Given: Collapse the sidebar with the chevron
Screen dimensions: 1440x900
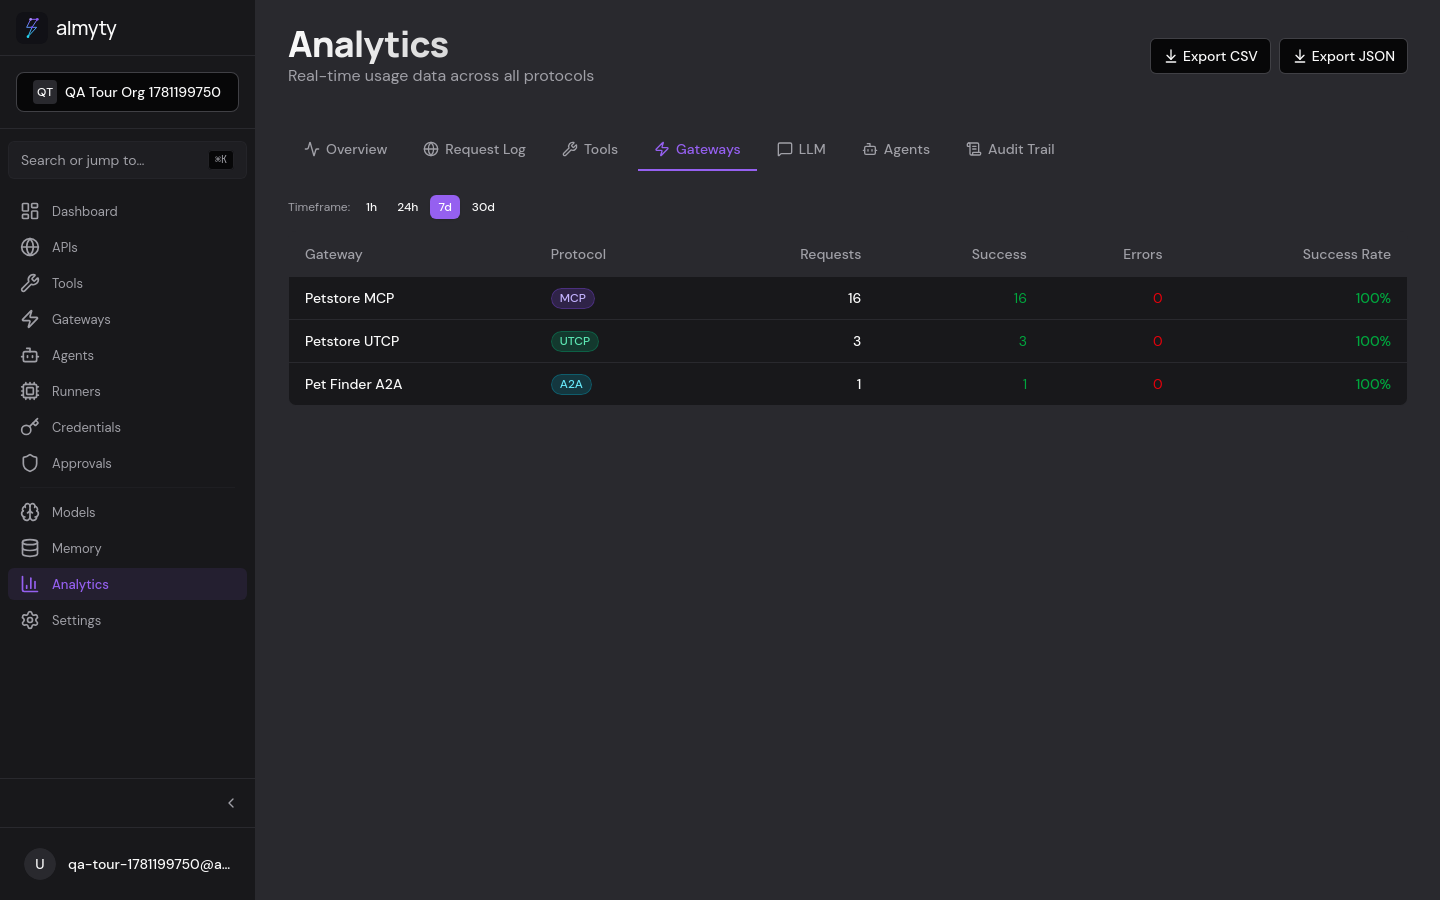Looking at the screenshot, I should (231, 803).
